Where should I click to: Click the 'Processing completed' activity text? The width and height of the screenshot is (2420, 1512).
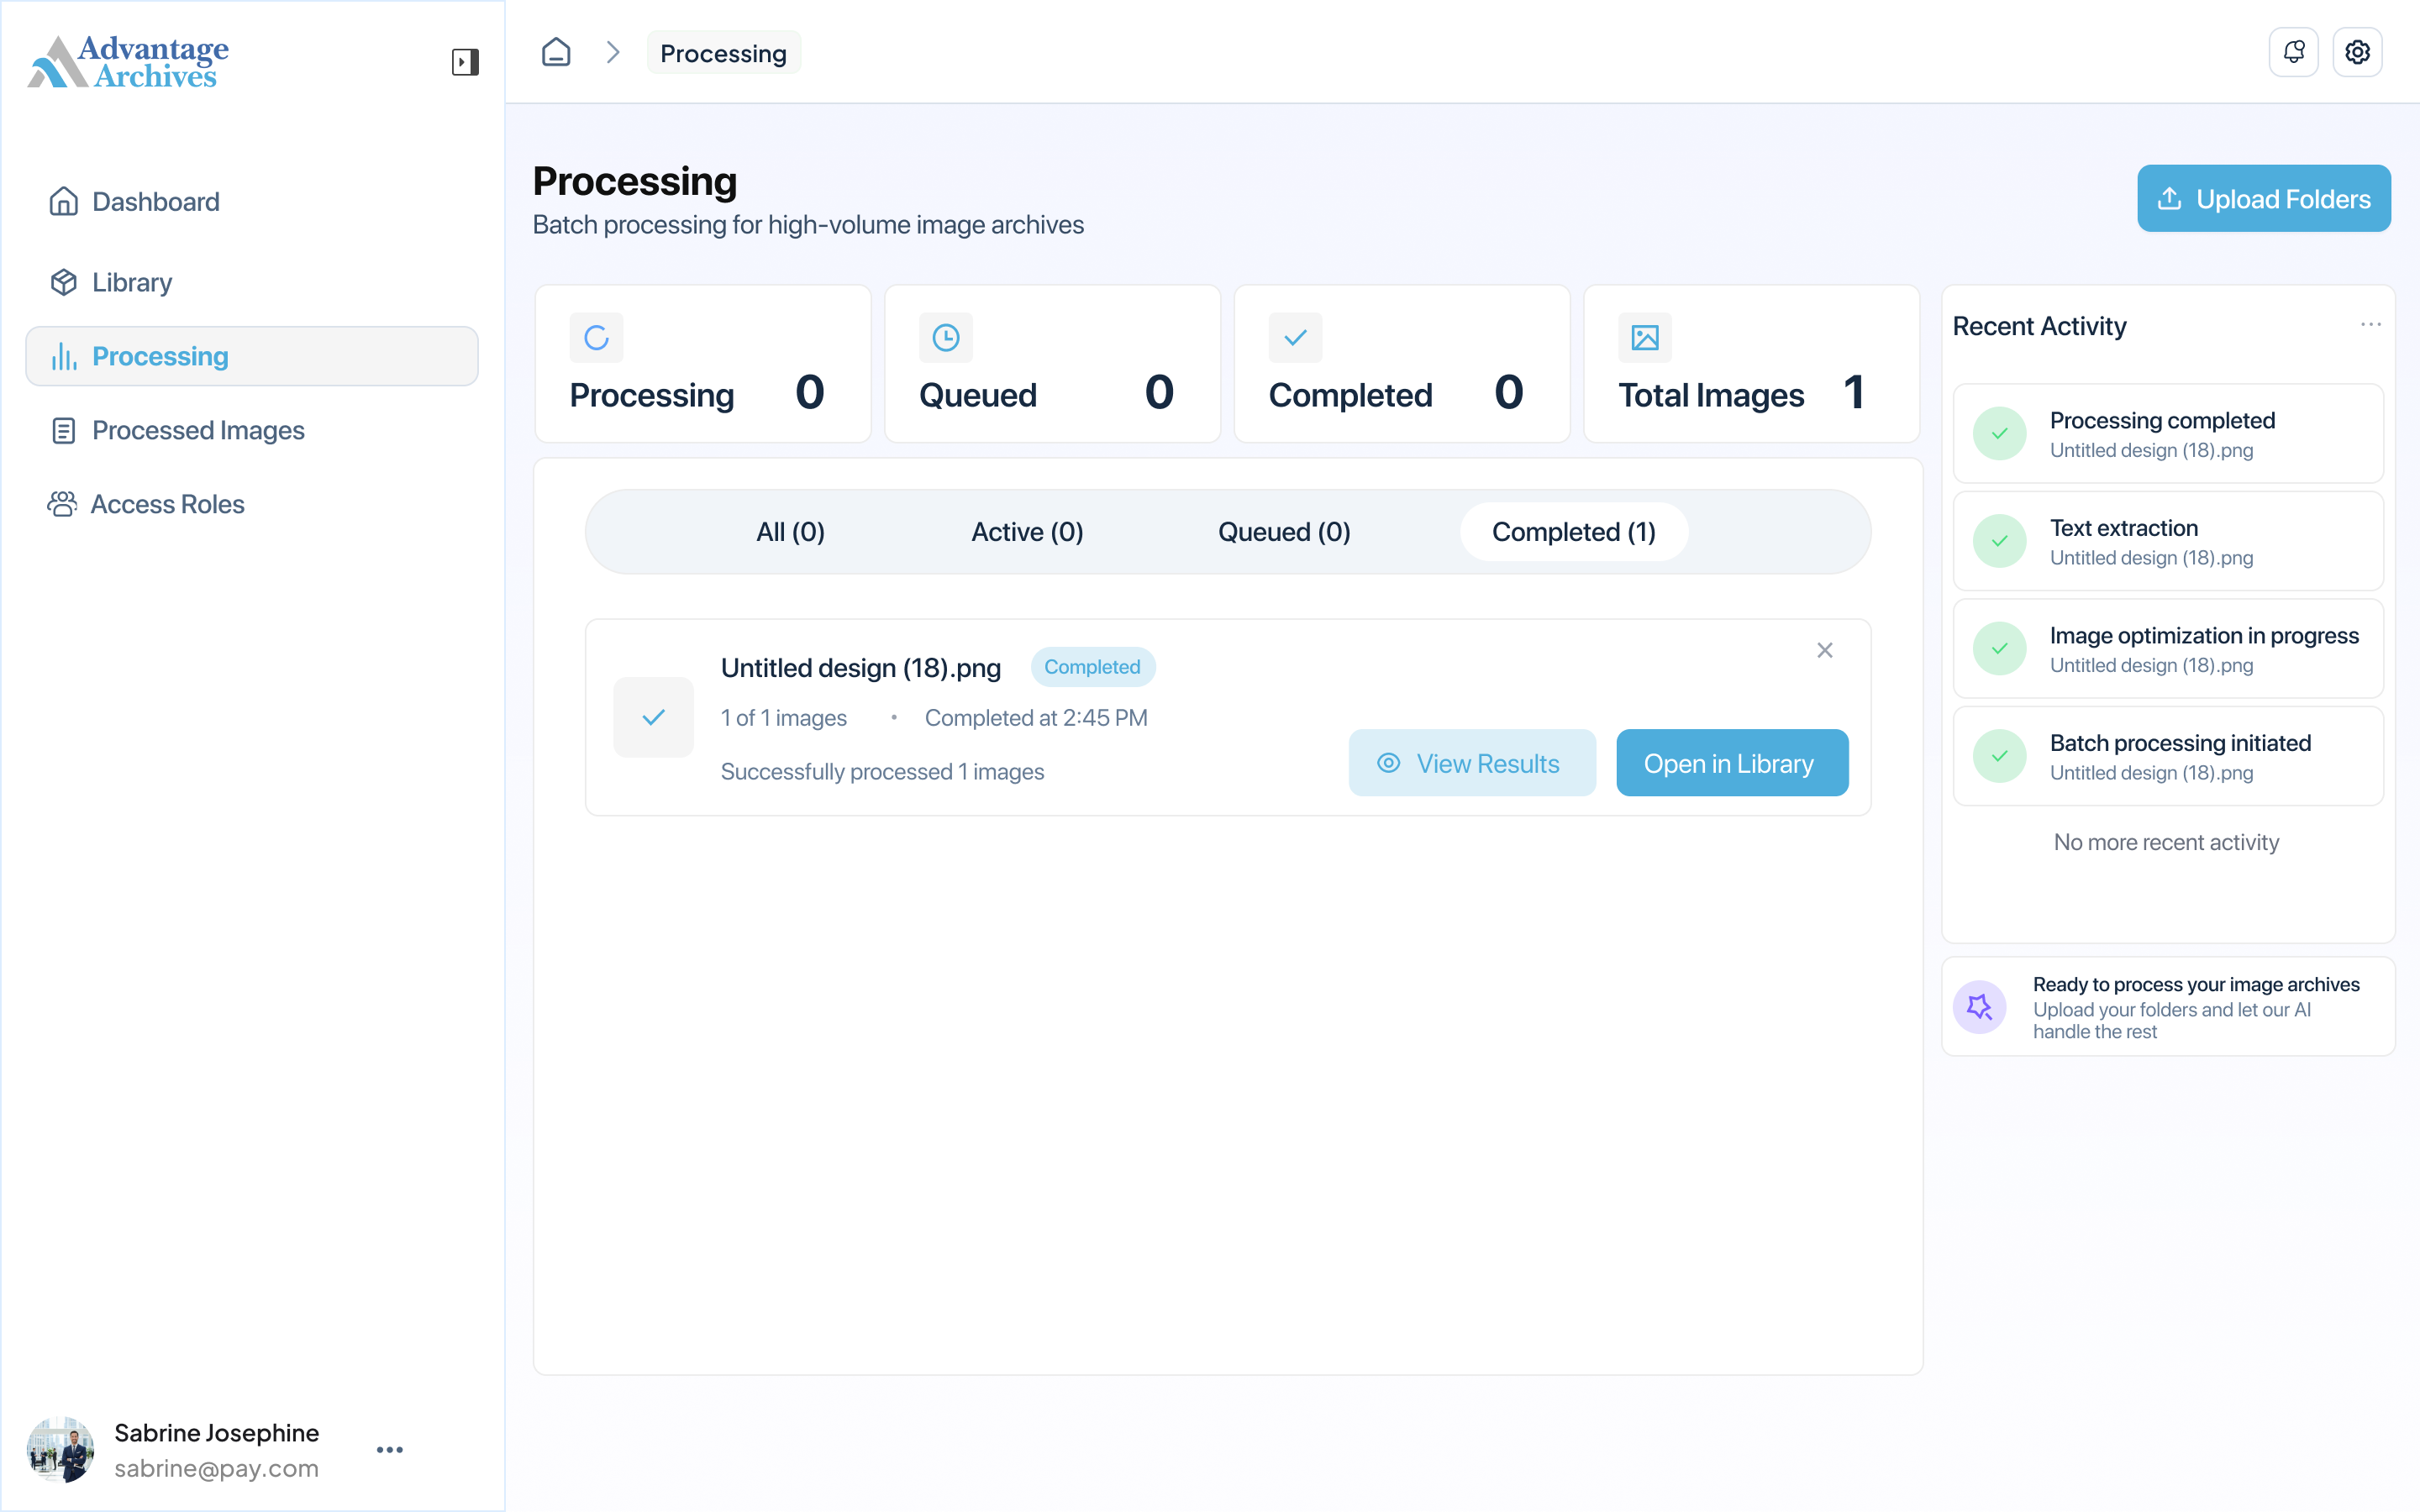pyautogui.click(x=2162, y=421)
